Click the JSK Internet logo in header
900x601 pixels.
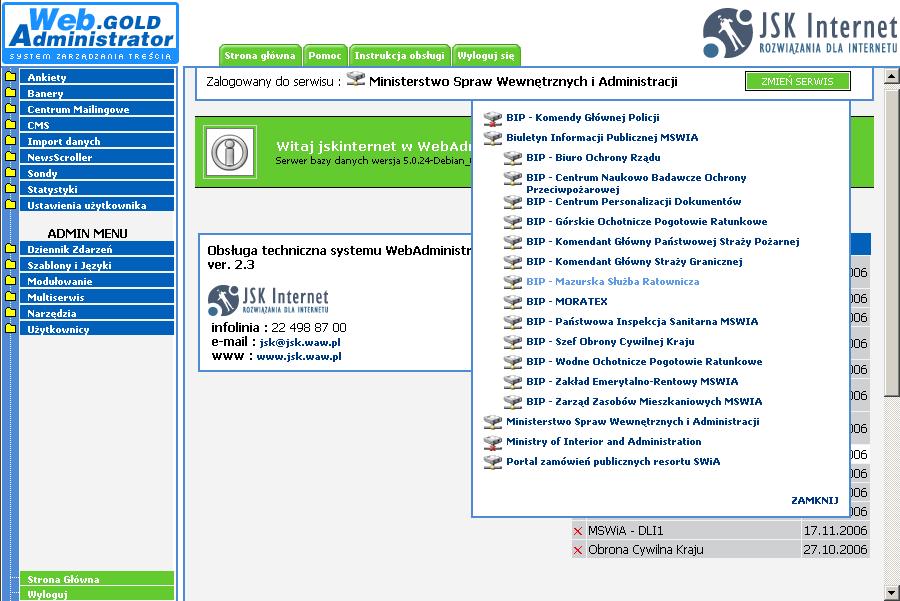[801, 33]
